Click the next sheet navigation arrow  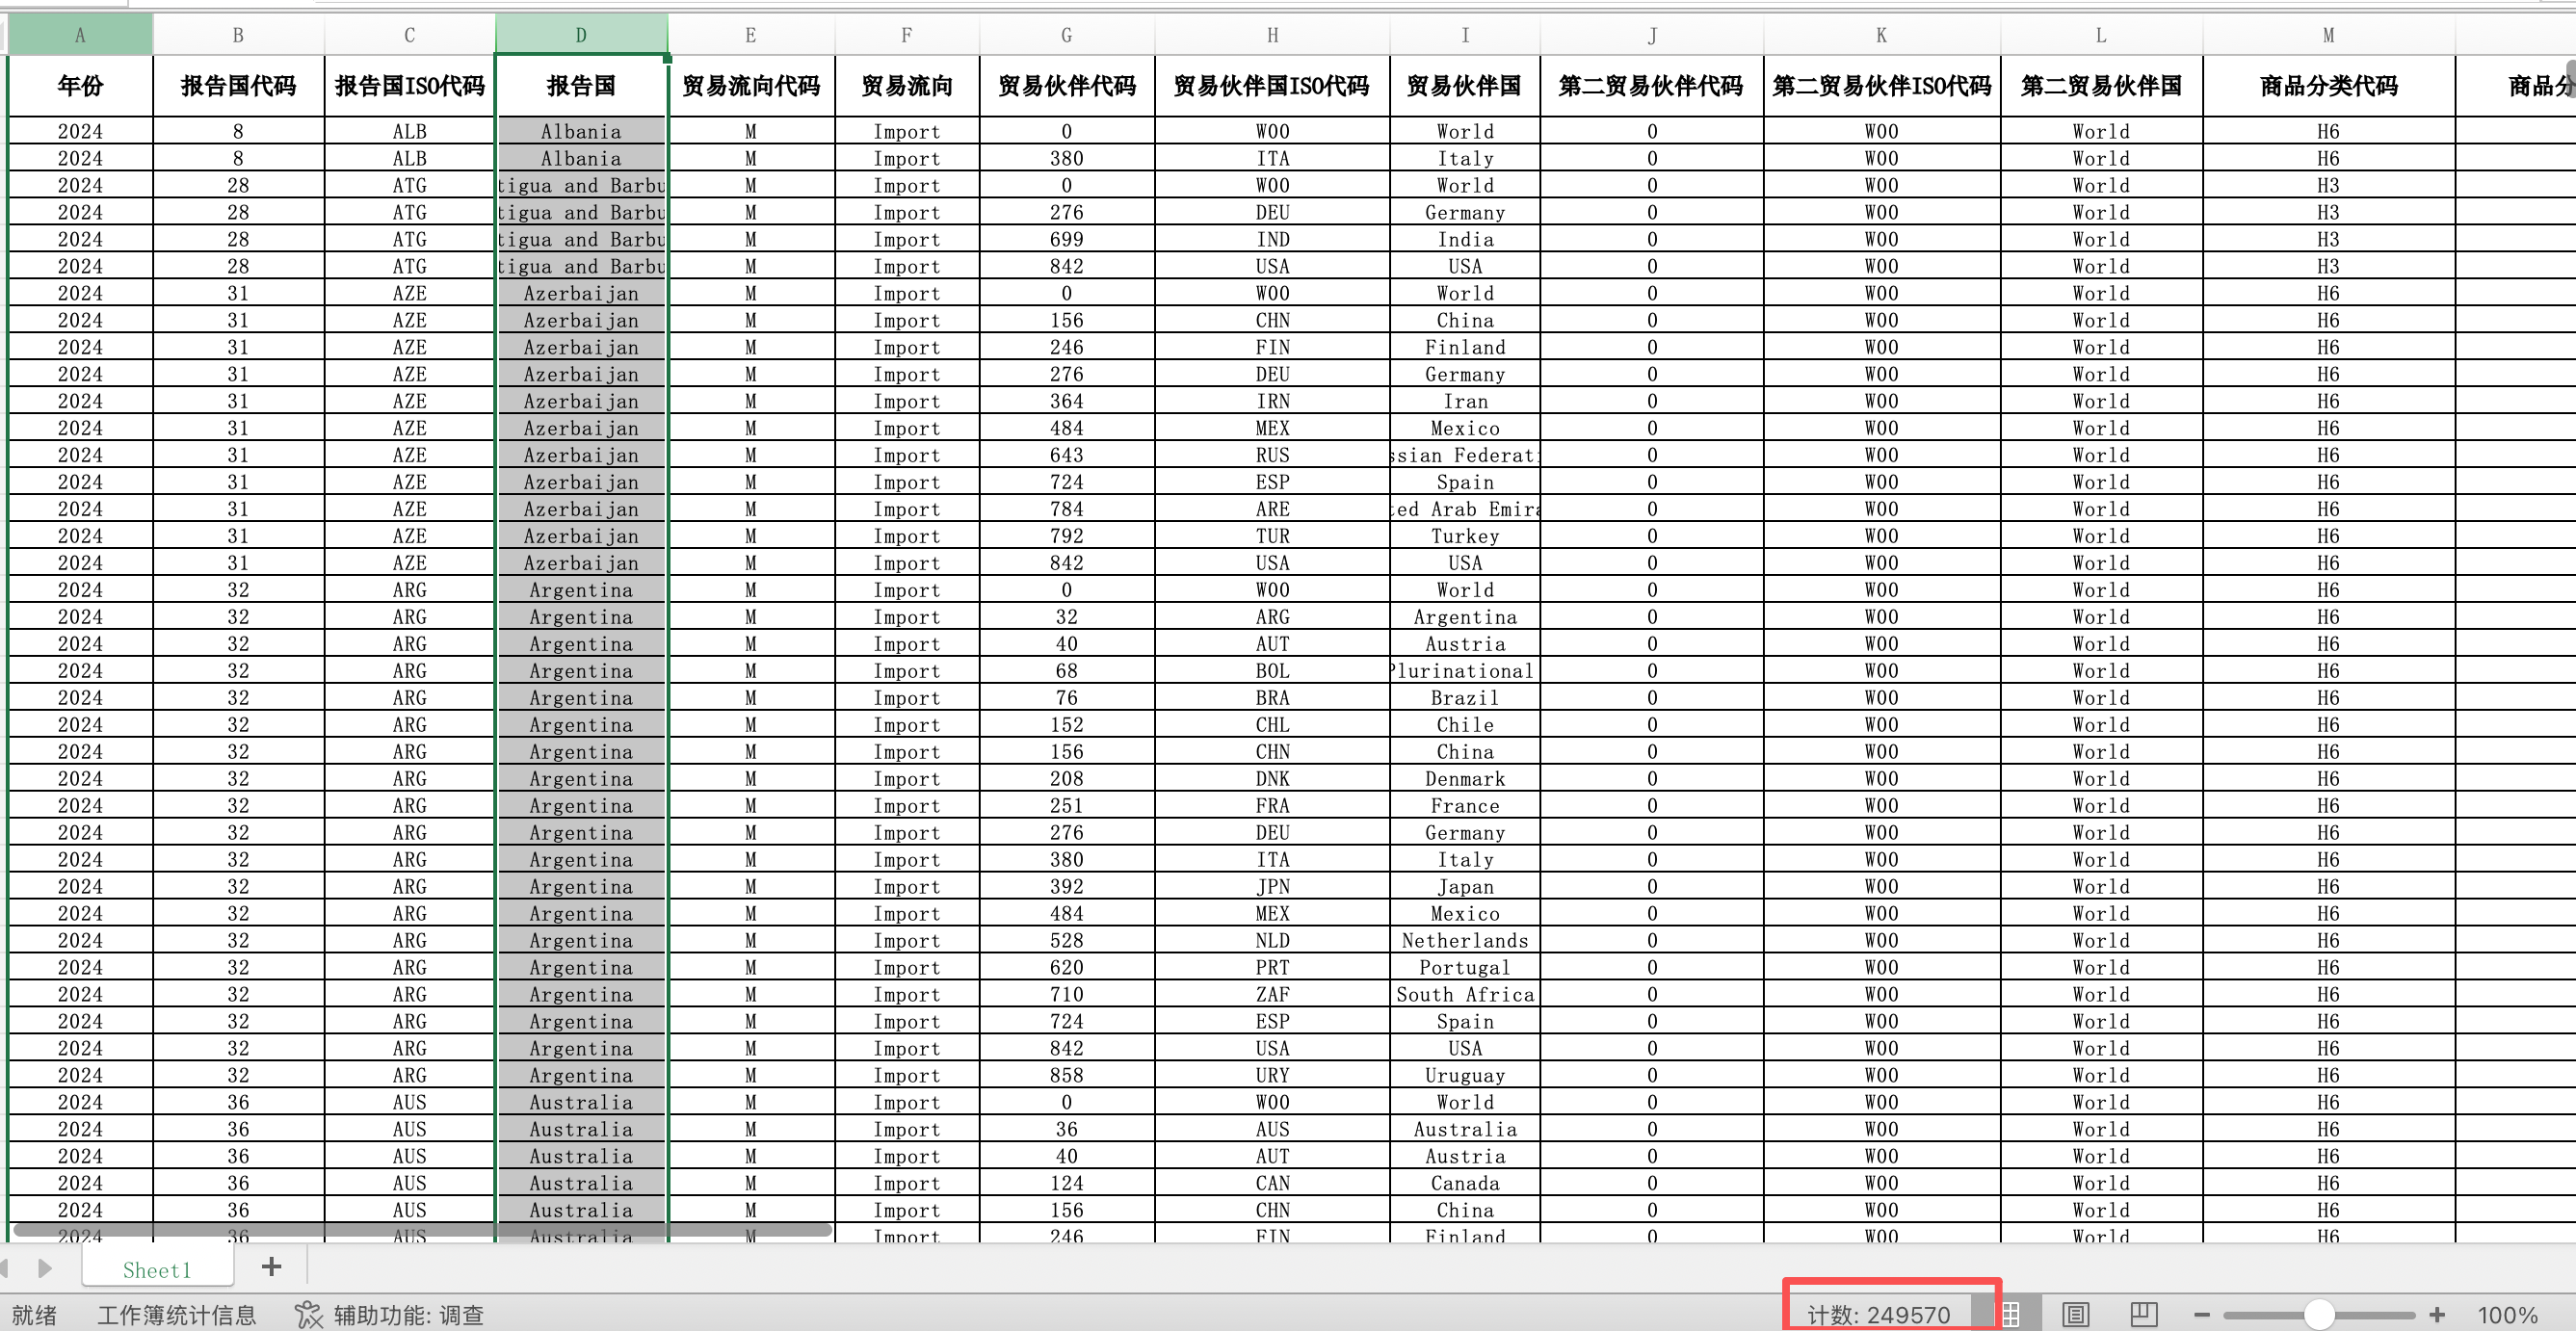point(44,1268)
